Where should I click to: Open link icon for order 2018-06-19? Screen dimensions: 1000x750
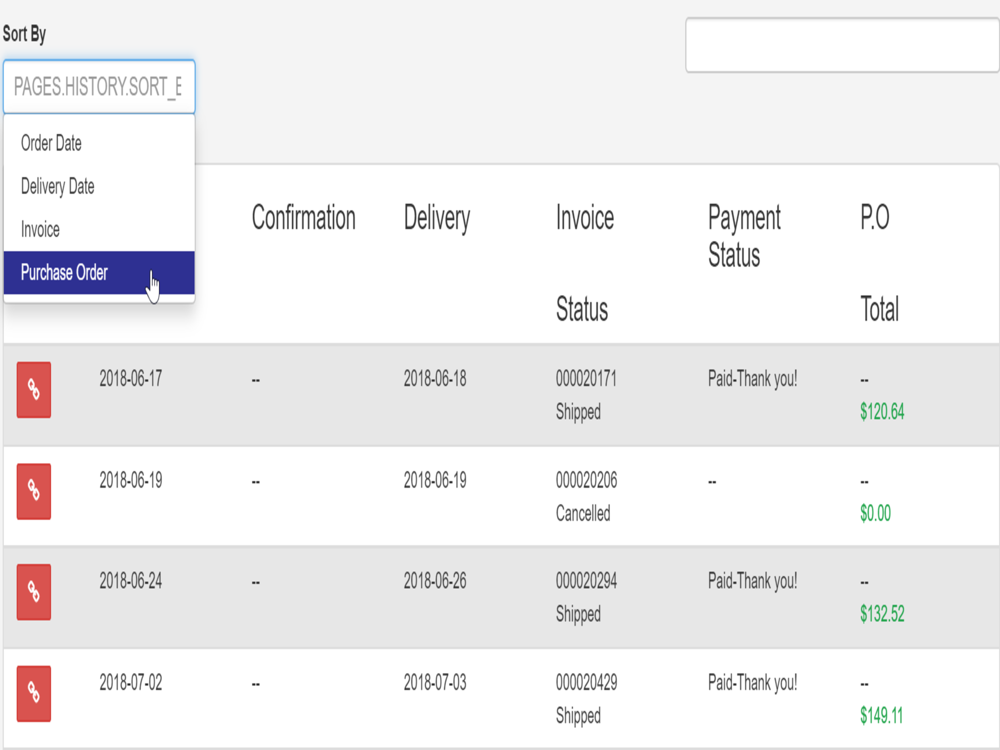click(34, 491)
